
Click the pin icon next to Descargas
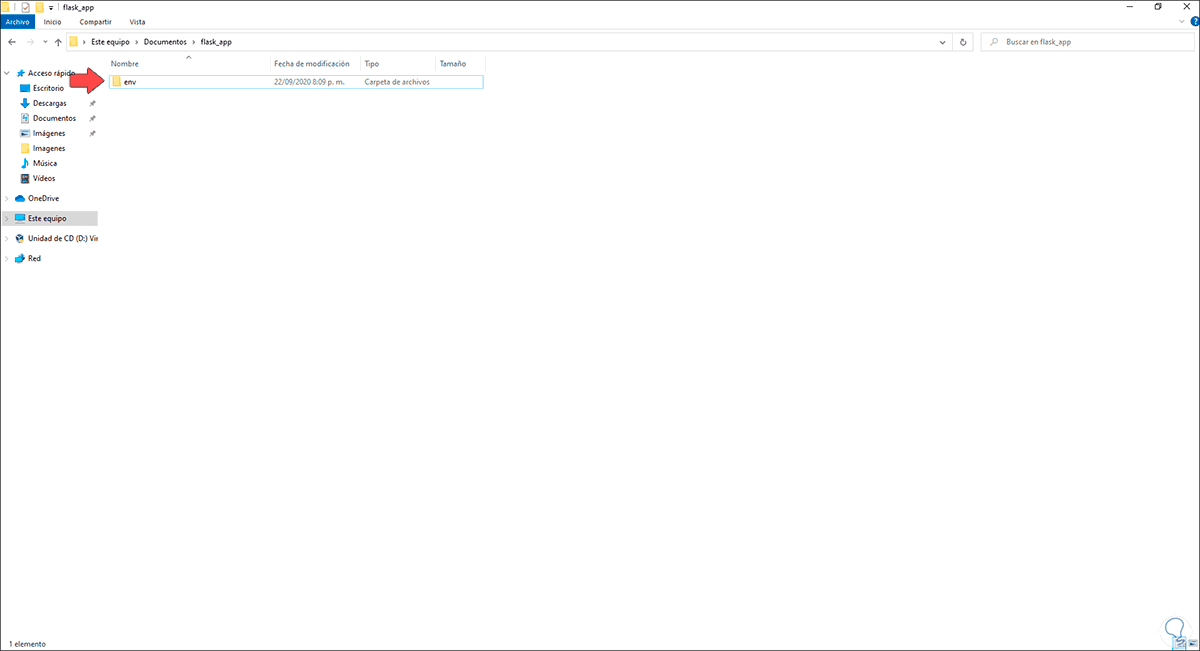tap(92, 103)
